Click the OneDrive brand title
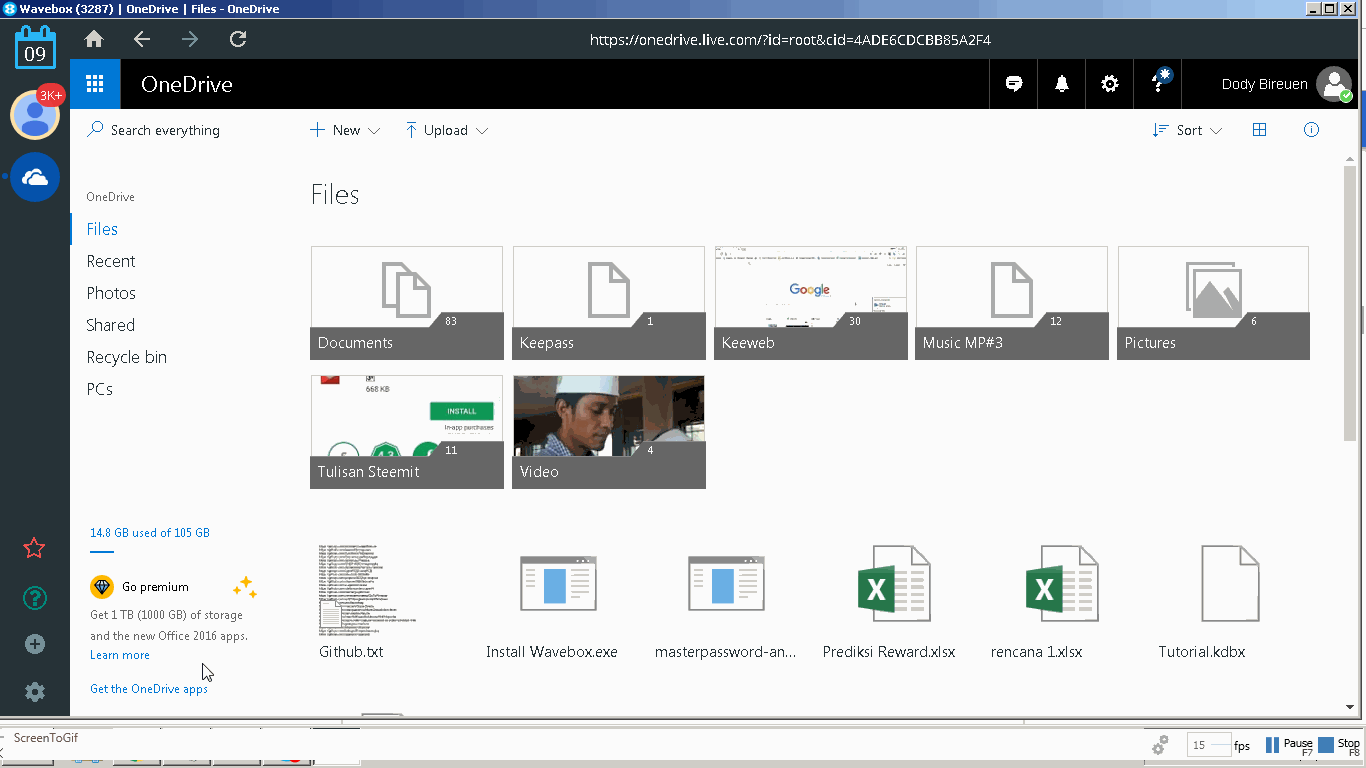The image size is (1366, 768). (x=187, y=84)
